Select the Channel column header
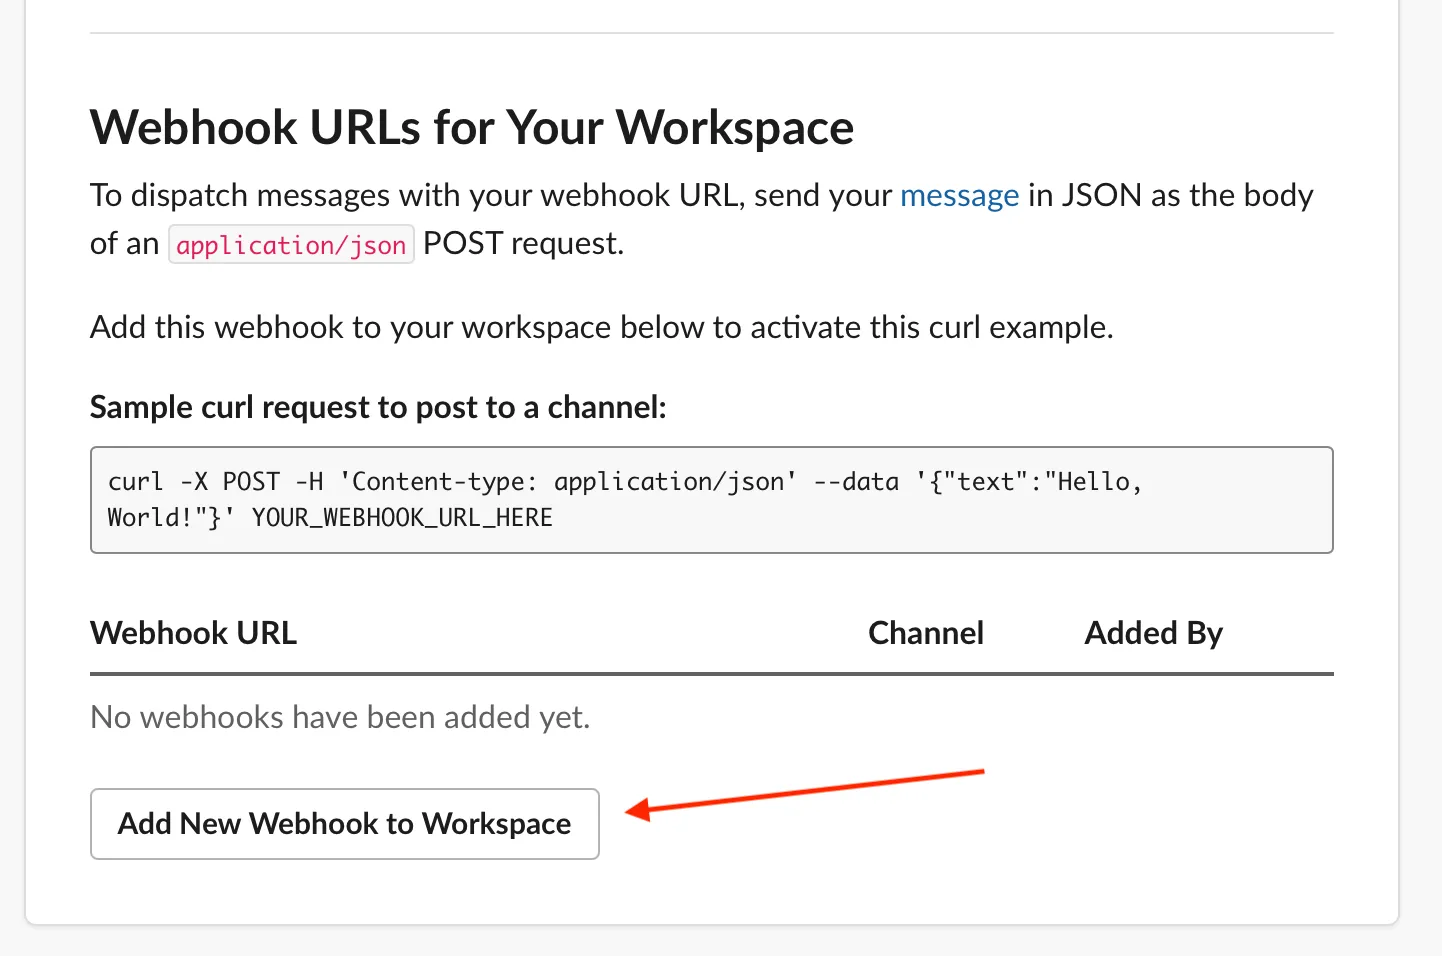 (925, 632)
